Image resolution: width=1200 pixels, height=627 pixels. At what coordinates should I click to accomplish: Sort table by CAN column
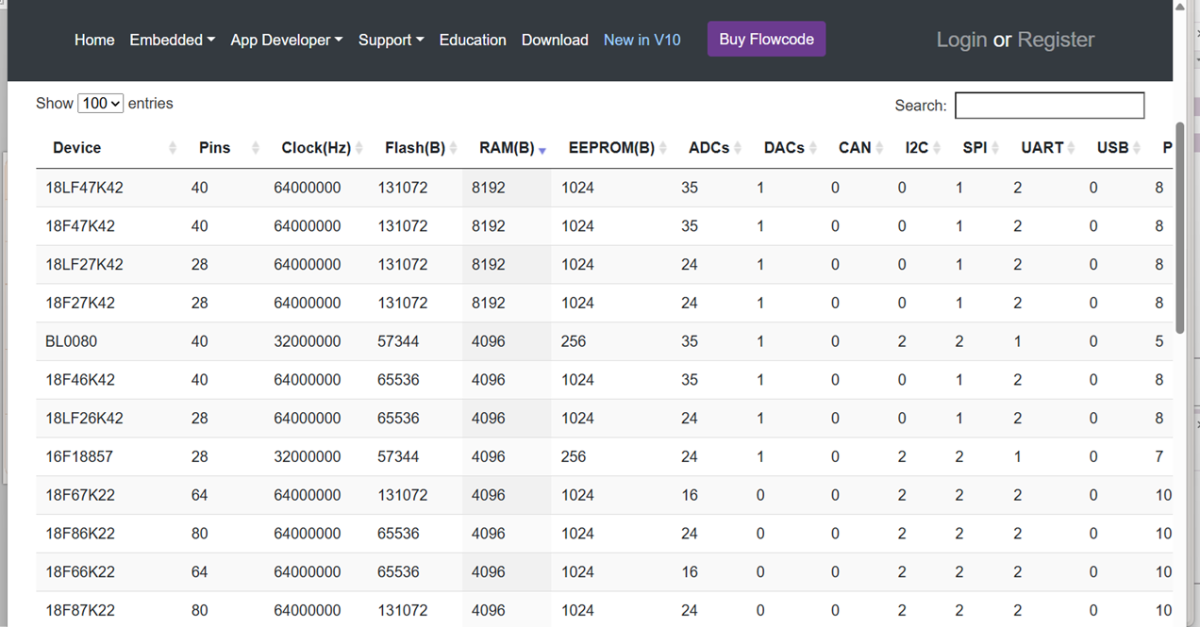(x=855, y=148)
